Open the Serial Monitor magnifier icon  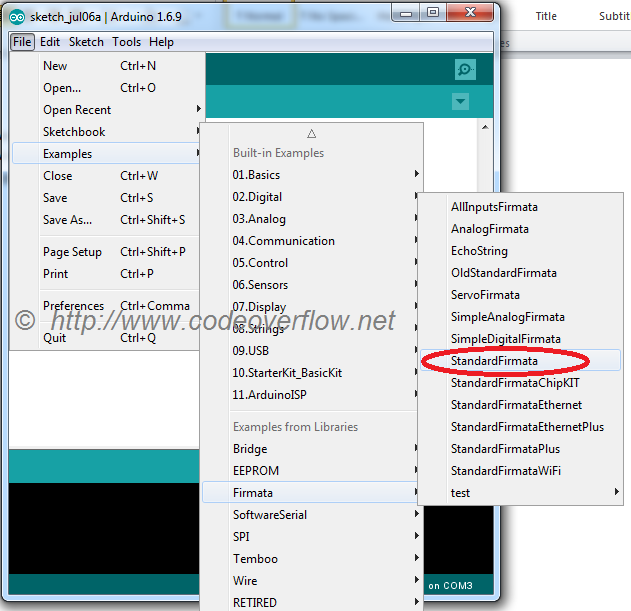click(x=465, y=70)
